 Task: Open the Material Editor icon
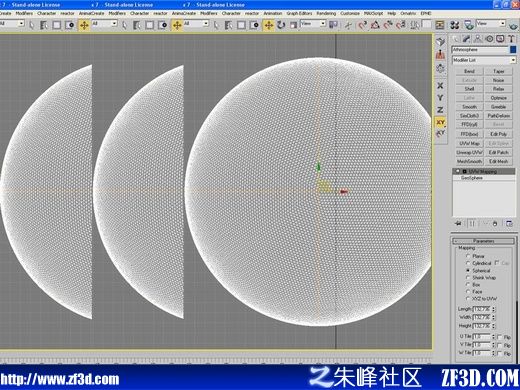coord(455,25)
